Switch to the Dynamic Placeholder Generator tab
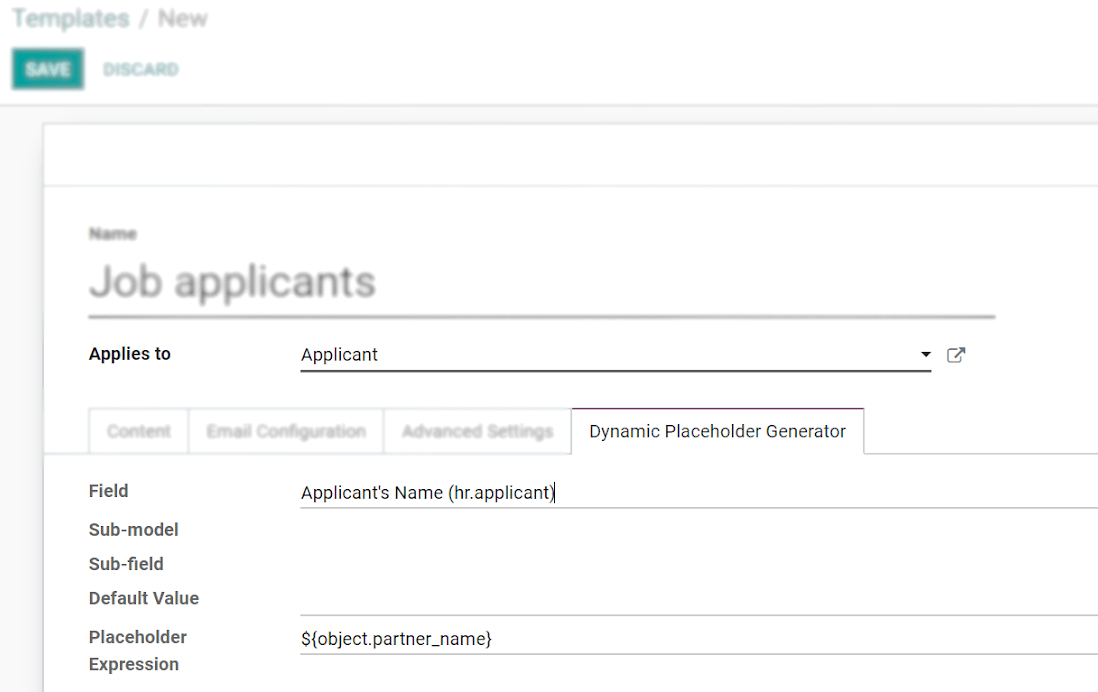Viewport: 1098px width, 692px height. [716, 431]
